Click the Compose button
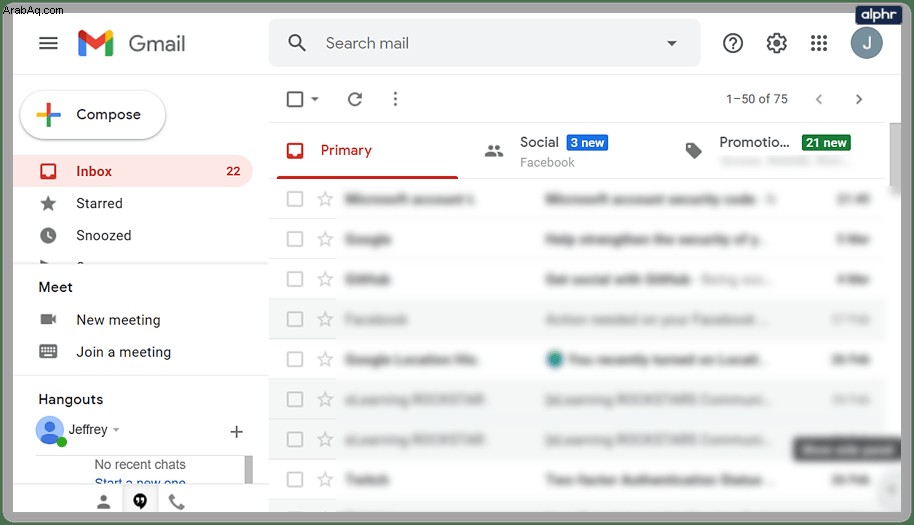The image size is (914, 525). coord(93,115)
